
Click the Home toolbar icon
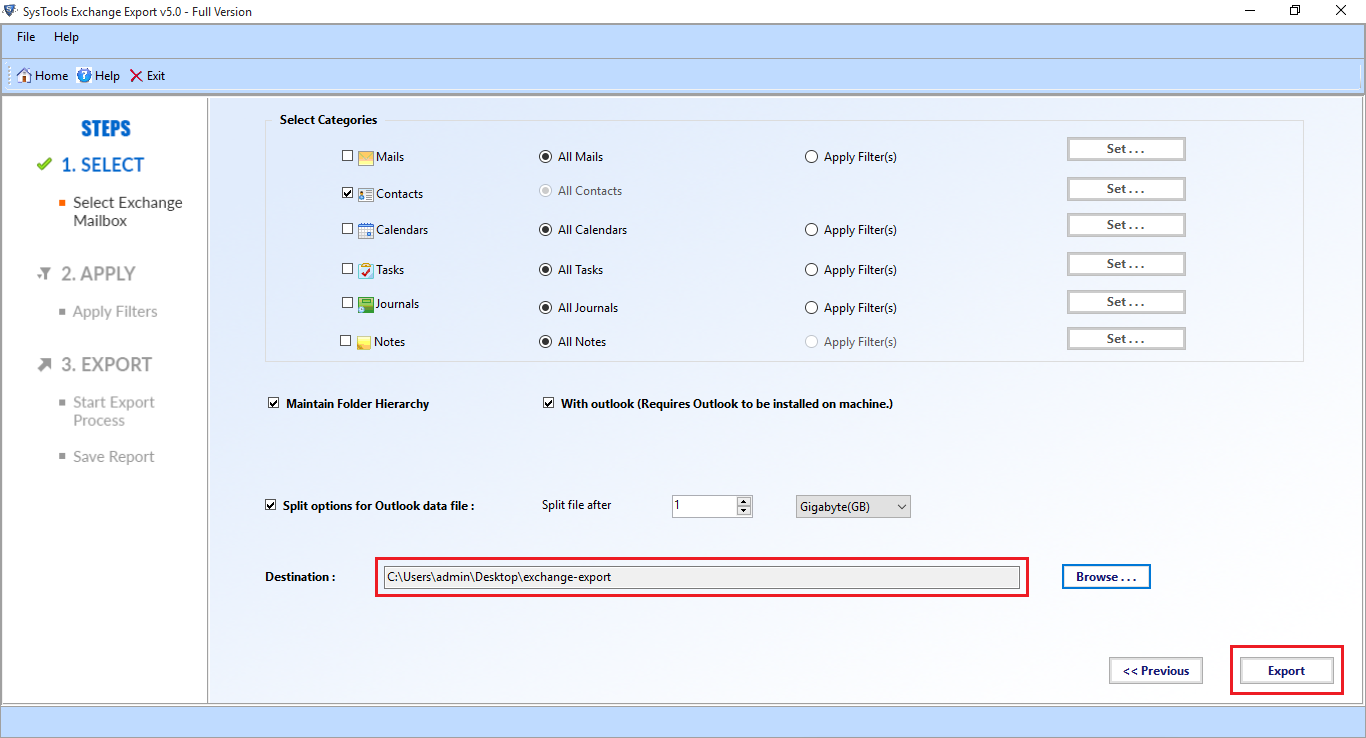[x=24, y=75]
